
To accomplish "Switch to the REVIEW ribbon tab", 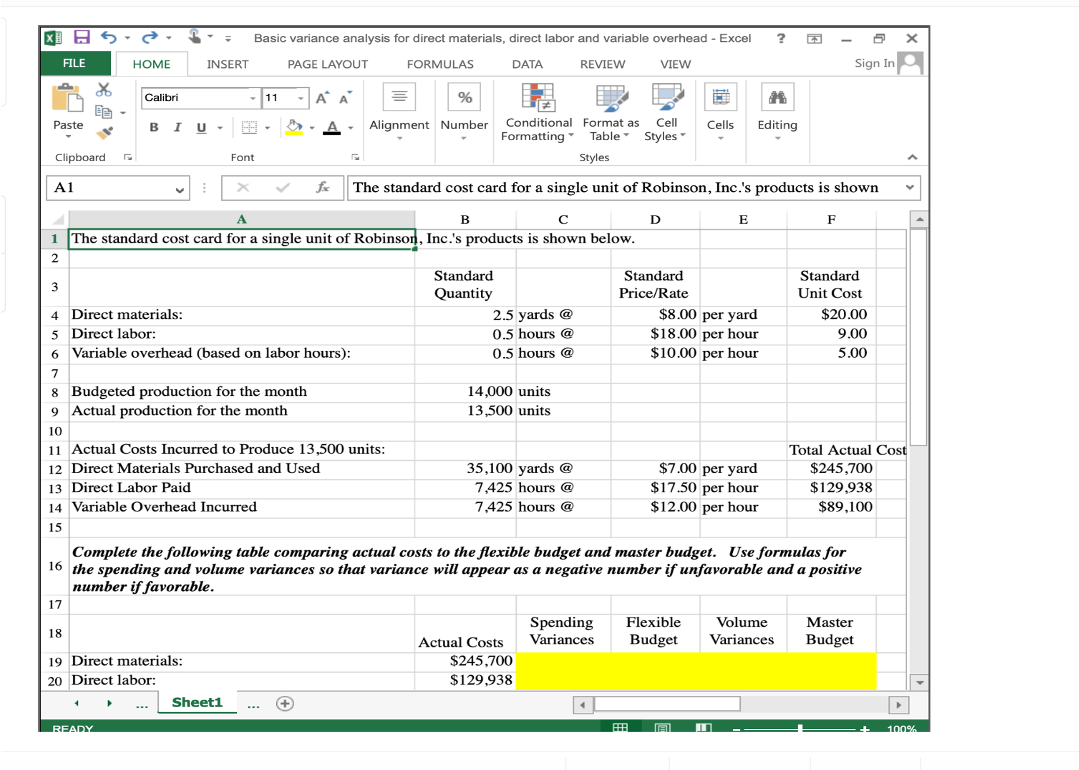I will 604,63.
